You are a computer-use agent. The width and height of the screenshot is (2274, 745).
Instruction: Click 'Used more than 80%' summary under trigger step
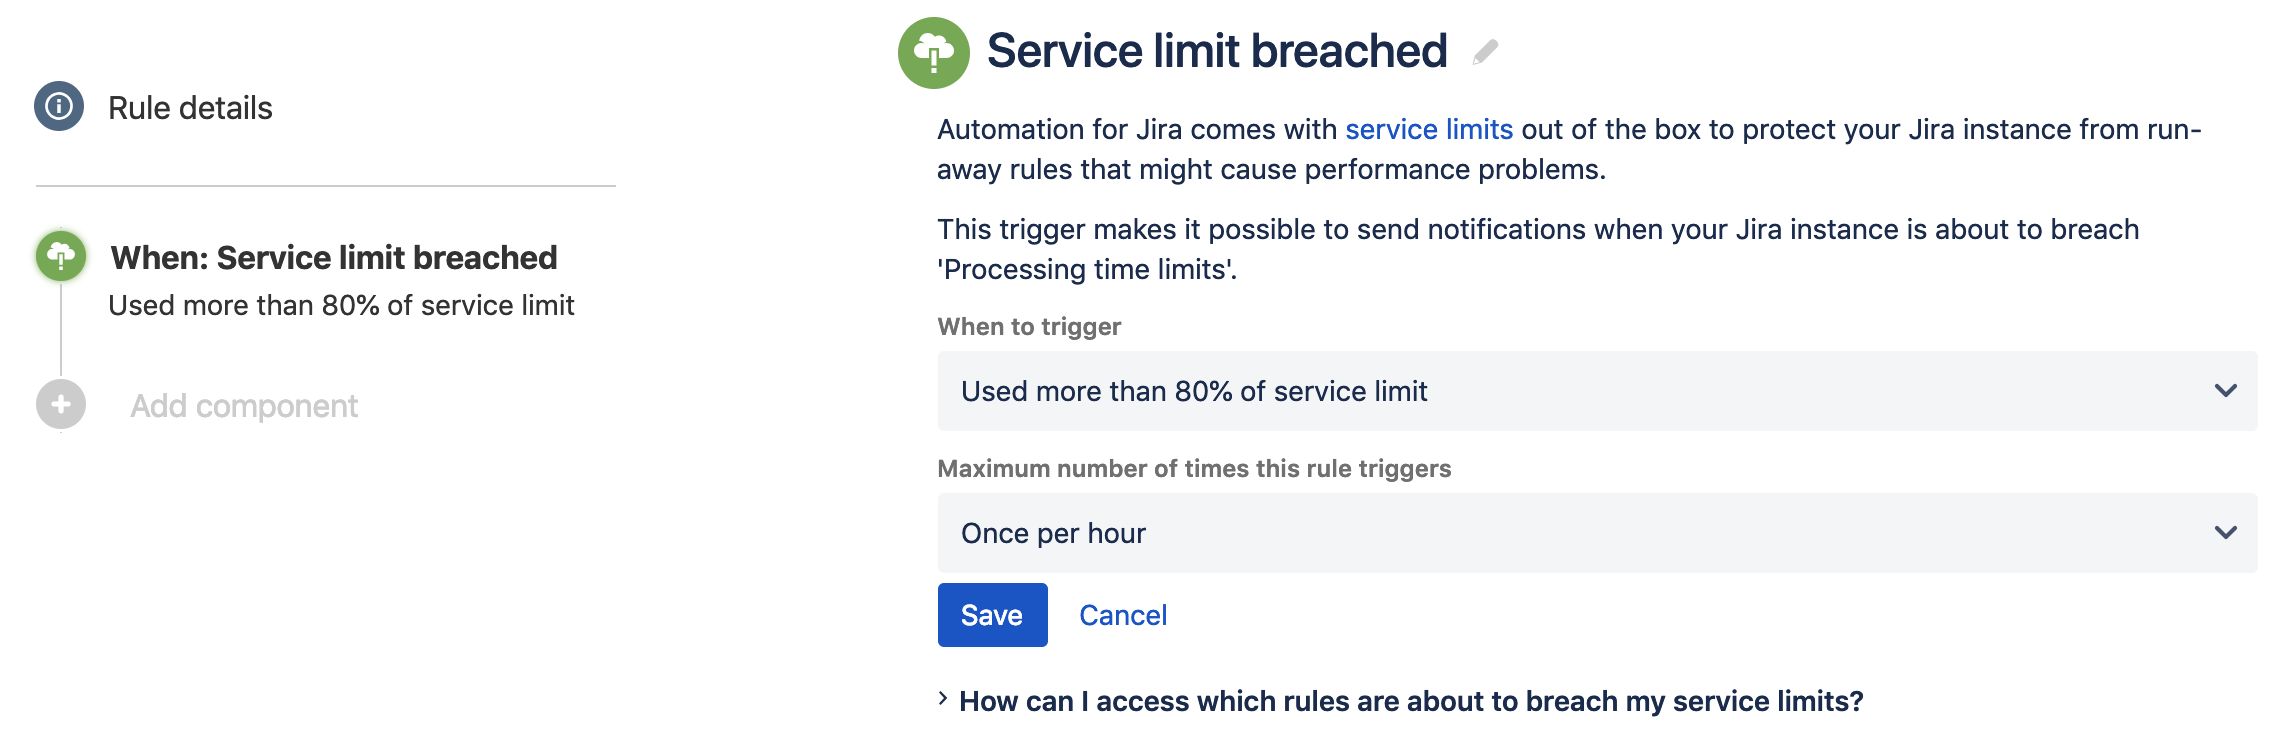click(x=341, y=306)
